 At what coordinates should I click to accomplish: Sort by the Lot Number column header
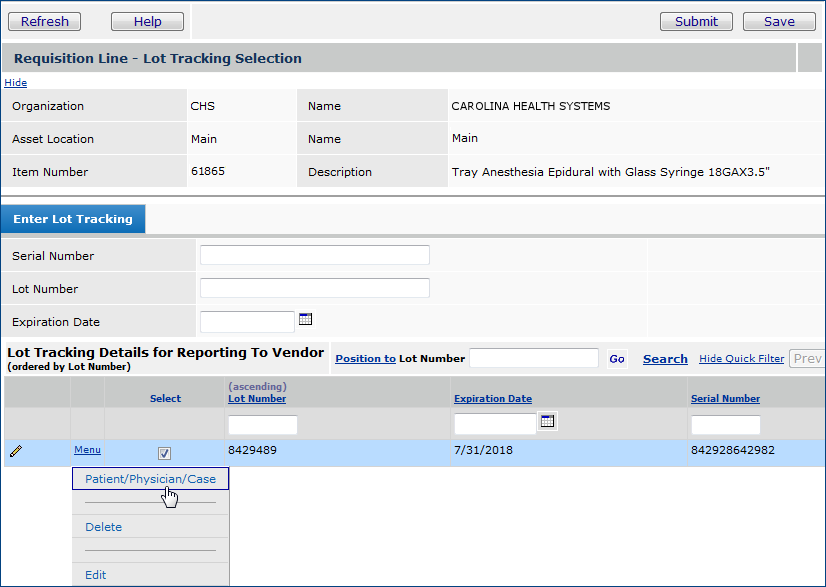[257, 399]
